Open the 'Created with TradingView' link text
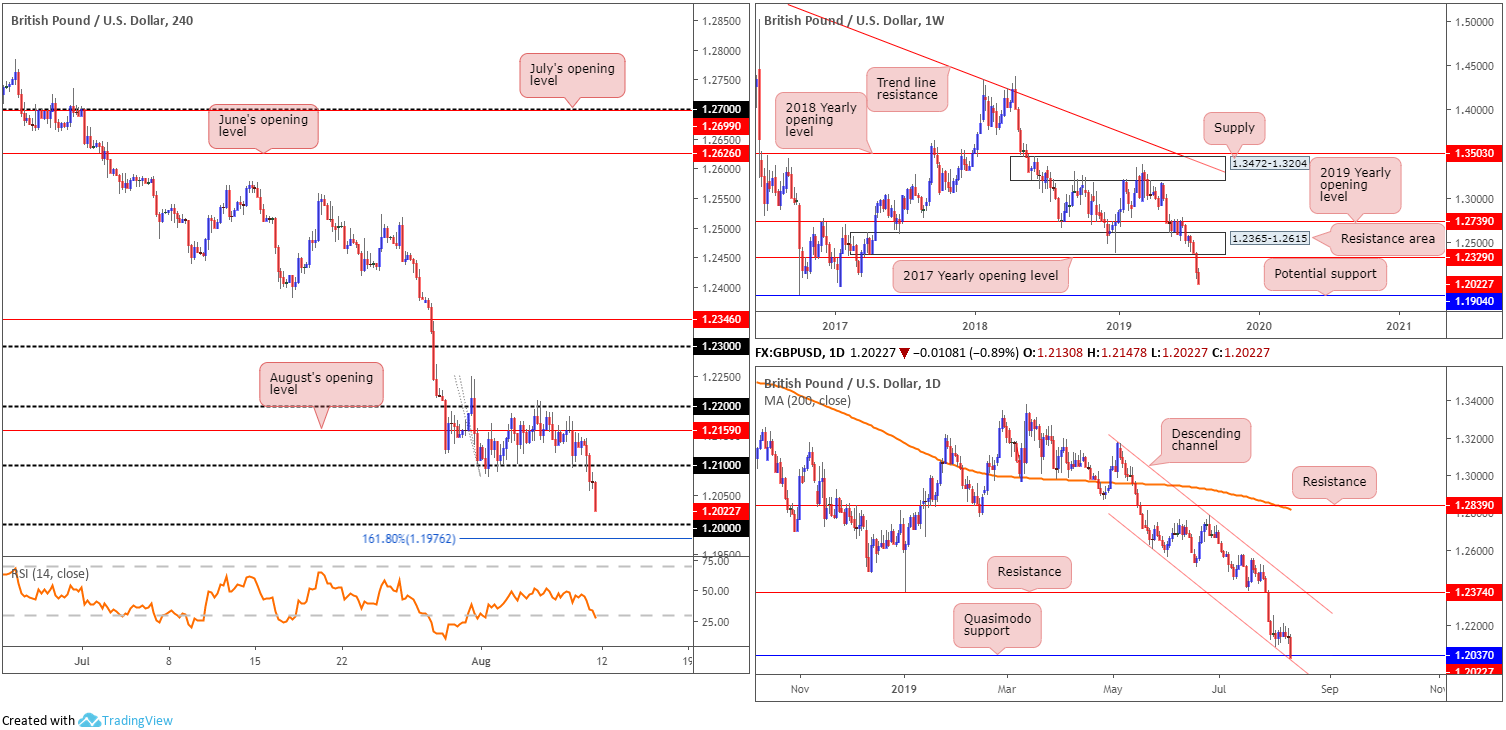The width and height of the screenshot is (1506, 730). [87, 720]
